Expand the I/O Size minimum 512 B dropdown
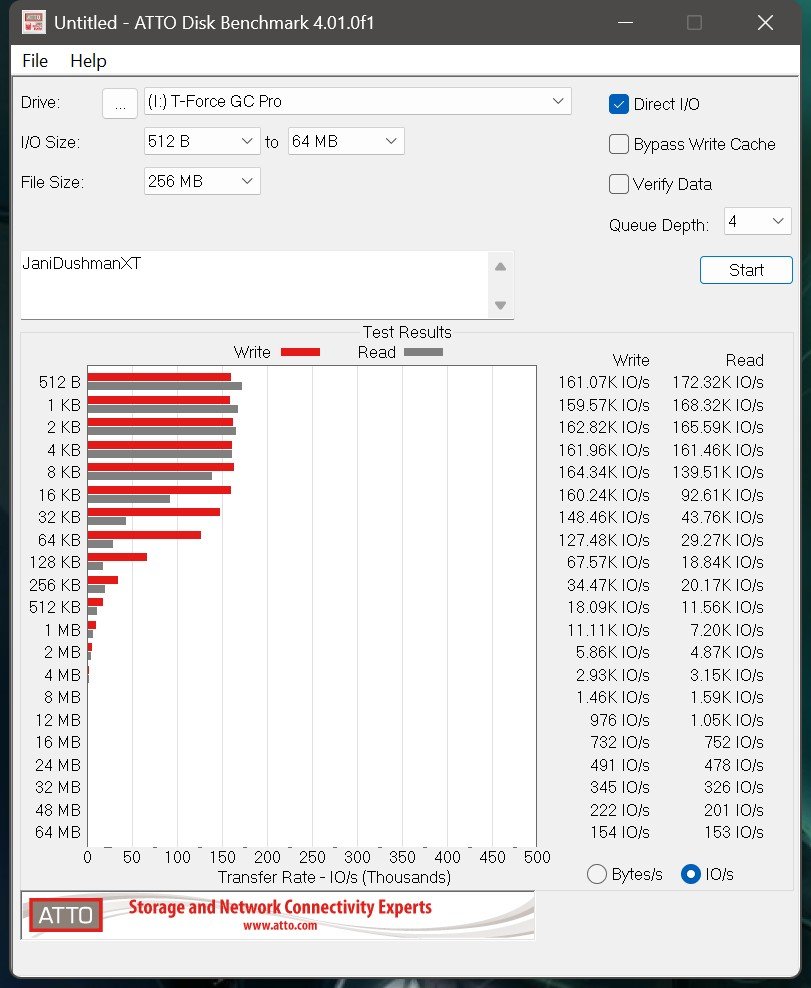This screenshot has width=811, height=988. click(202, 141)
